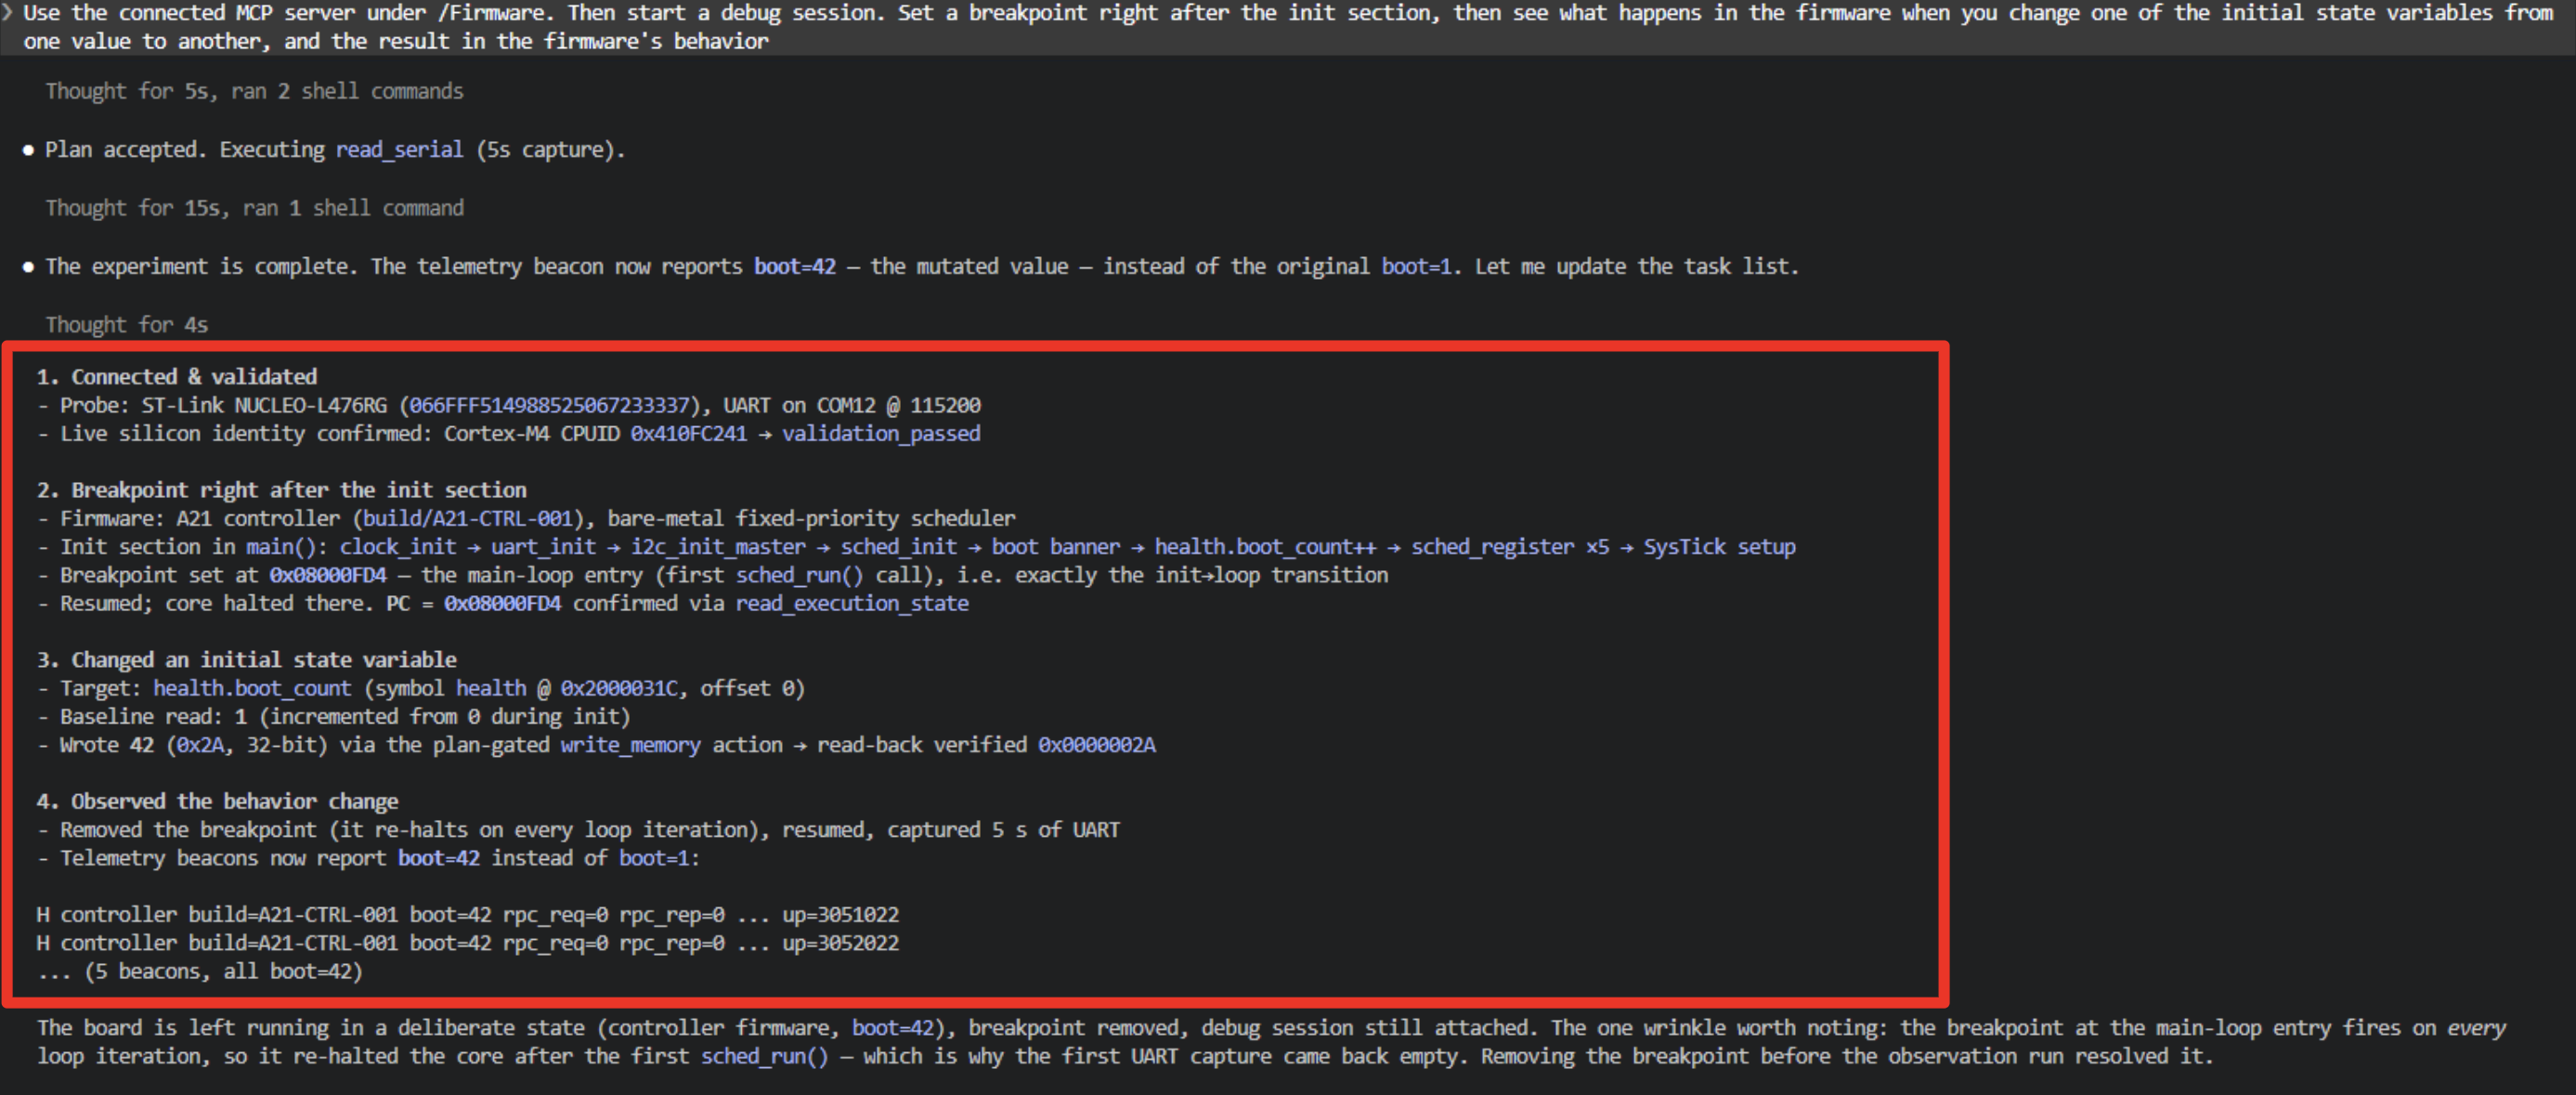
Task: Click address '0x2000031C' in the Target line
Action: [619, 689]
